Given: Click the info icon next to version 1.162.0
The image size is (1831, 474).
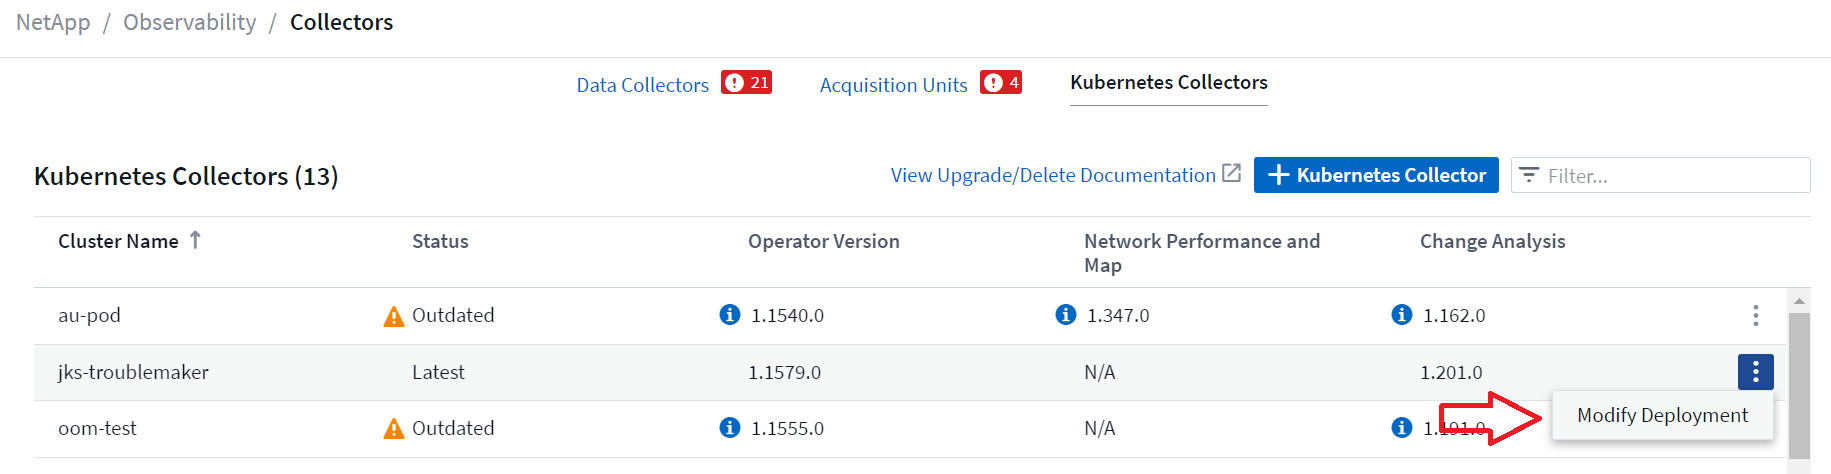Looking at the screenshot, I should pos(1402,315).
